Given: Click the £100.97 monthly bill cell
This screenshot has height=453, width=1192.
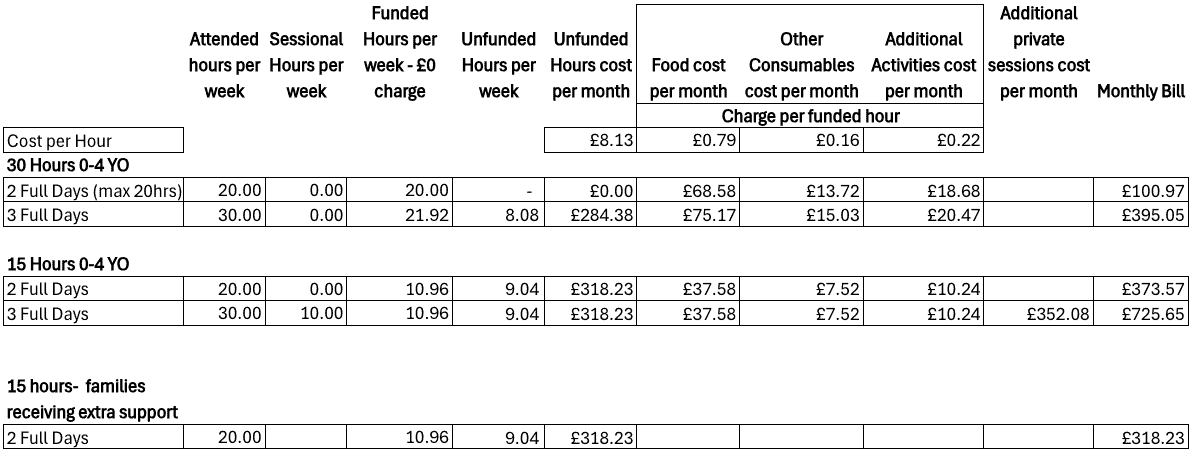Looking at the screenshot, I should (x=1140, y=190).
